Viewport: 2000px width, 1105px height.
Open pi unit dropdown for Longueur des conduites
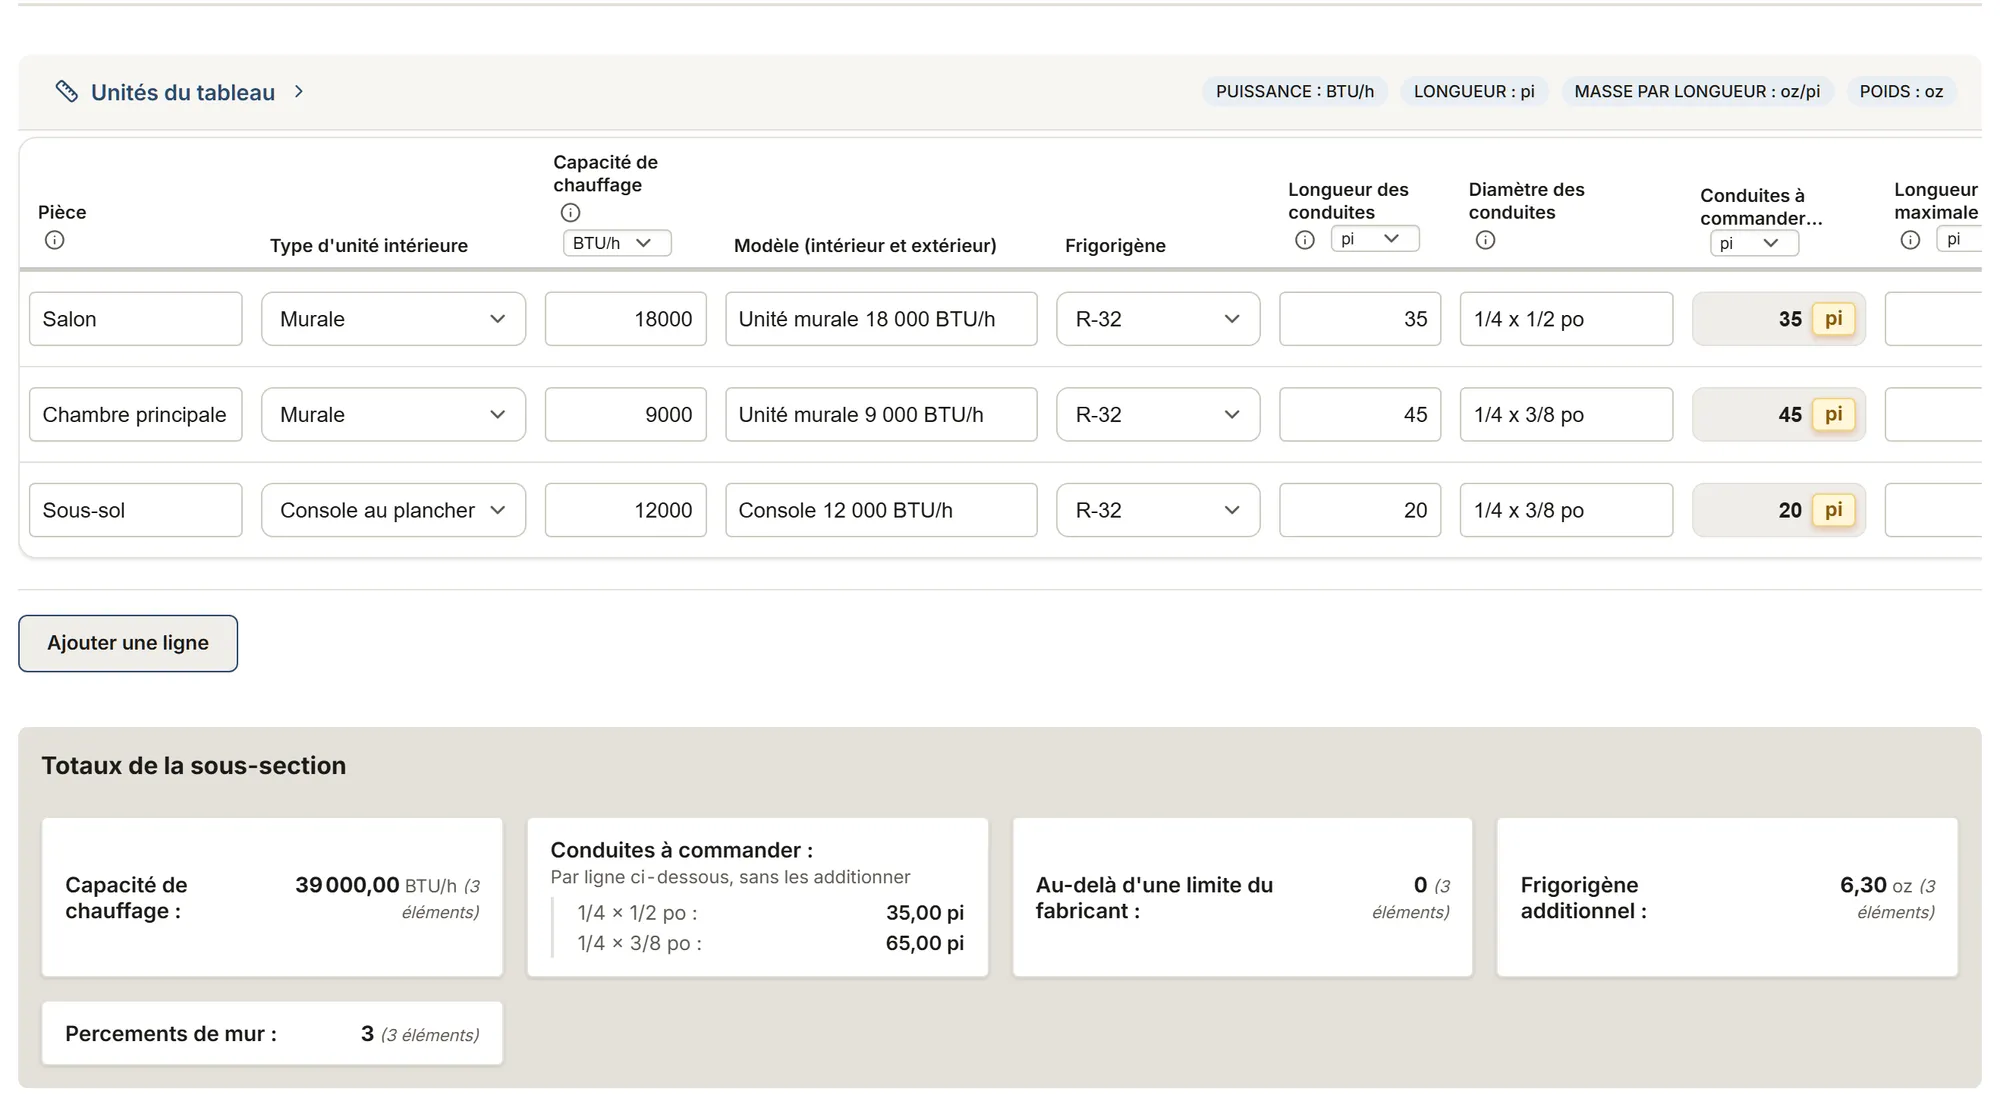(1374, 239)
